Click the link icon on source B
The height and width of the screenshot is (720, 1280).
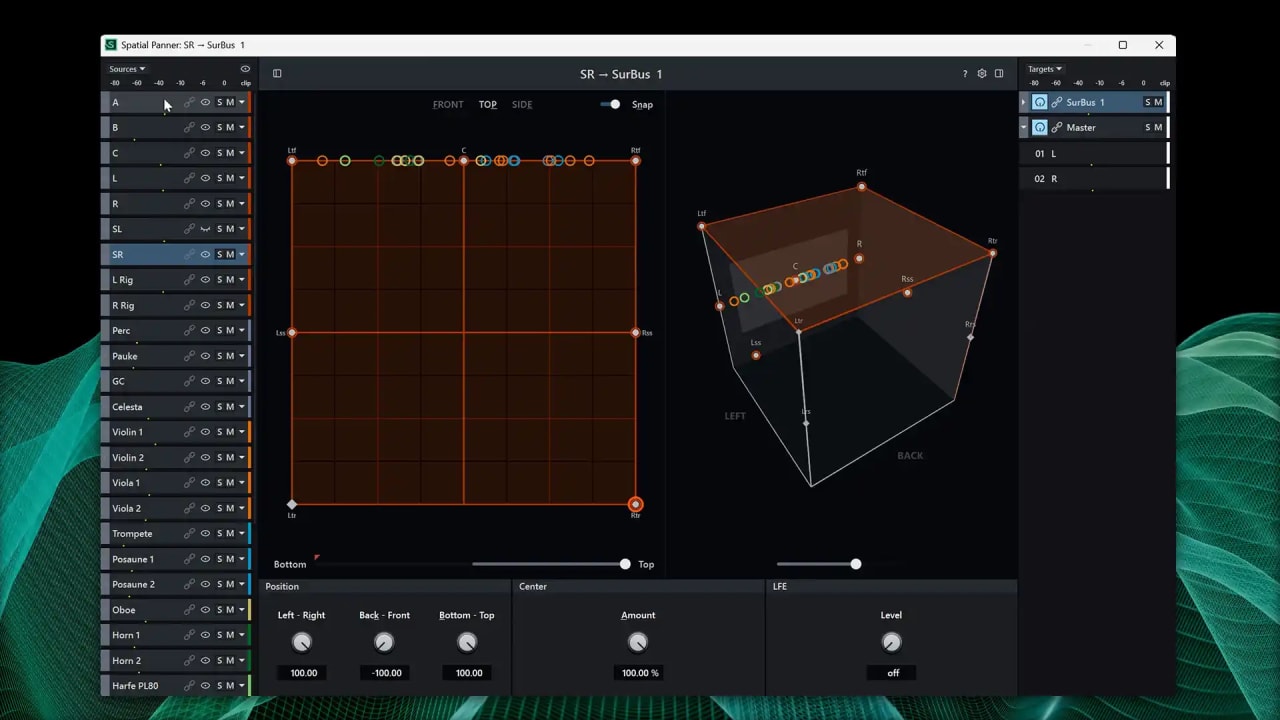tap(189, 128)
